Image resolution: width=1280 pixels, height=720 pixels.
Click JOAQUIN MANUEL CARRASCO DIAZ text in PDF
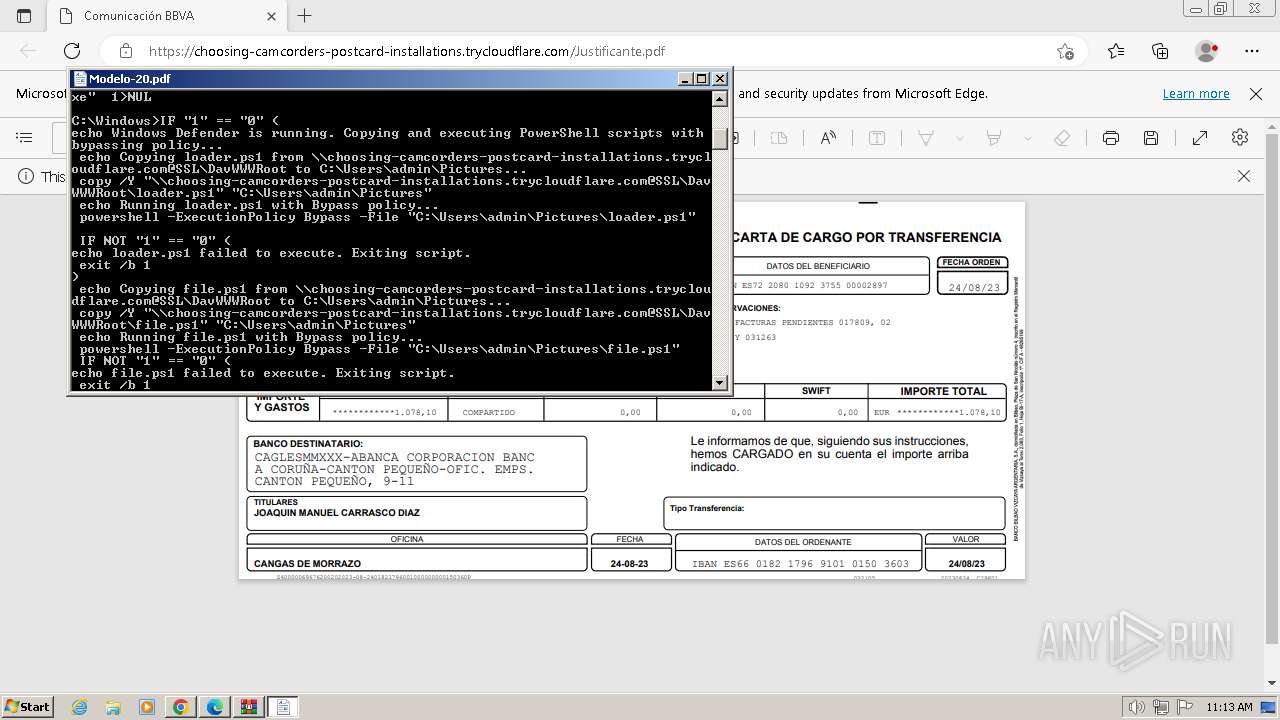tap(337, 513)
